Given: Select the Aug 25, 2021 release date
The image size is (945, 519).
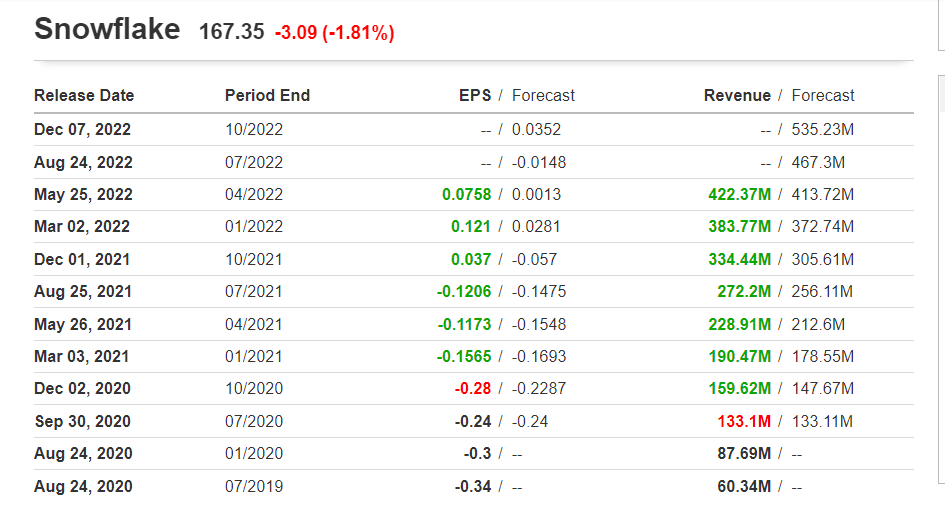Looking at the screenshot, I should (x=83, y=292).
